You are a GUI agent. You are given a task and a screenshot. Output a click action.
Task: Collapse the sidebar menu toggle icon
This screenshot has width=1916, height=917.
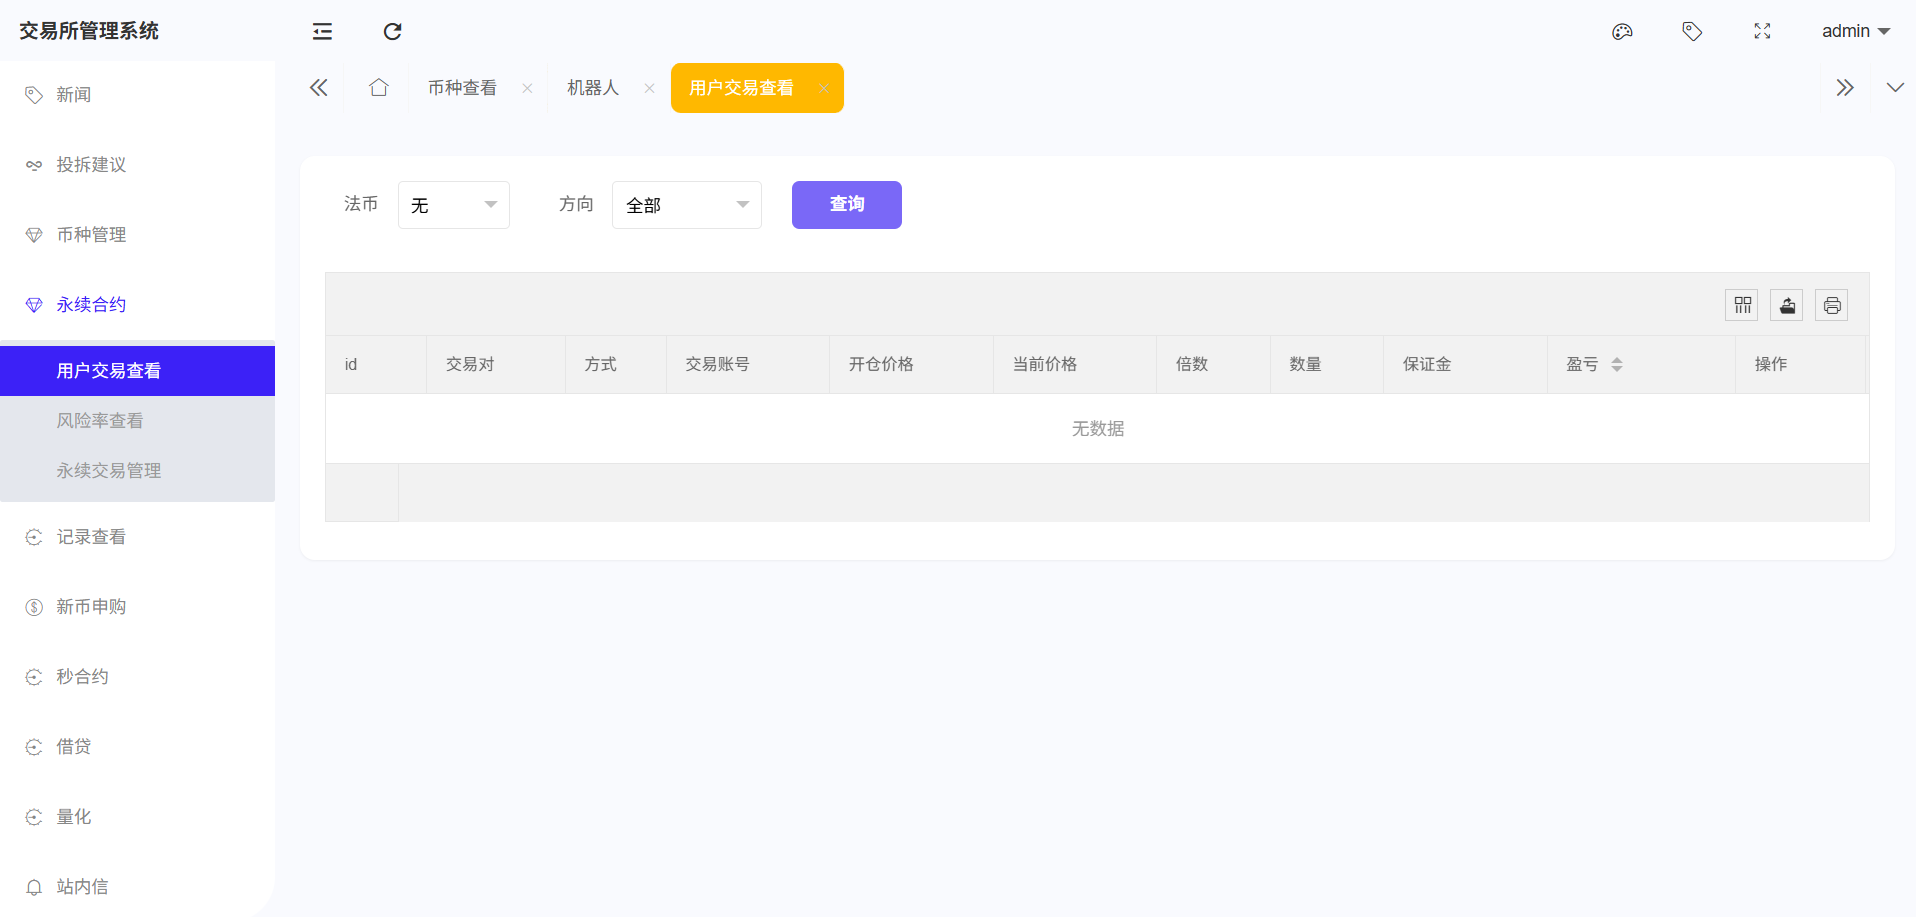[x=322, y=31]
